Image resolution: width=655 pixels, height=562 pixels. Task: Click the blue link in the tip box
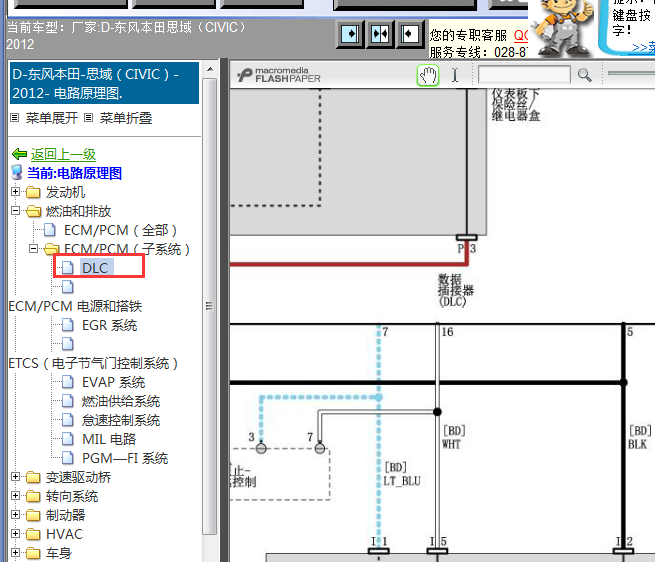click(x=643, y=48)
